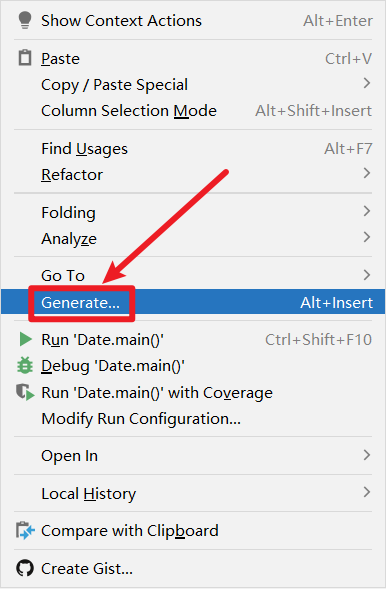Click the Run with Coverage shield icon
Viewport: 386px width, 589px height.
point(25,392)
